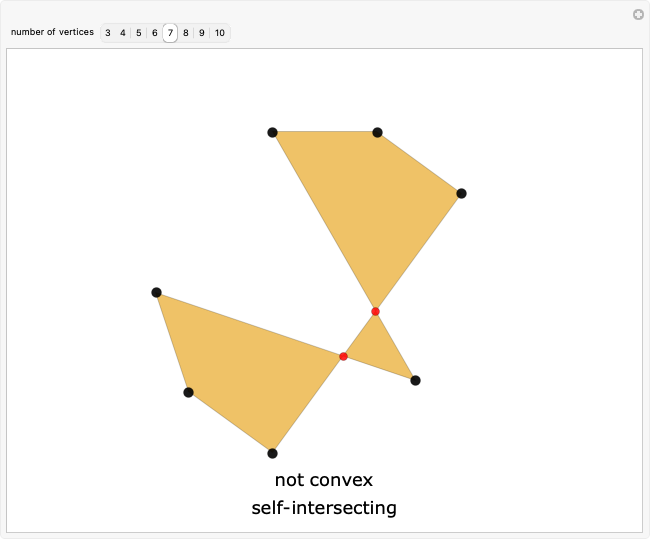Click the upper red intersection point
The width and height of the screenshot is (650, 540).
pyautogui.click(x=375, y=312)
